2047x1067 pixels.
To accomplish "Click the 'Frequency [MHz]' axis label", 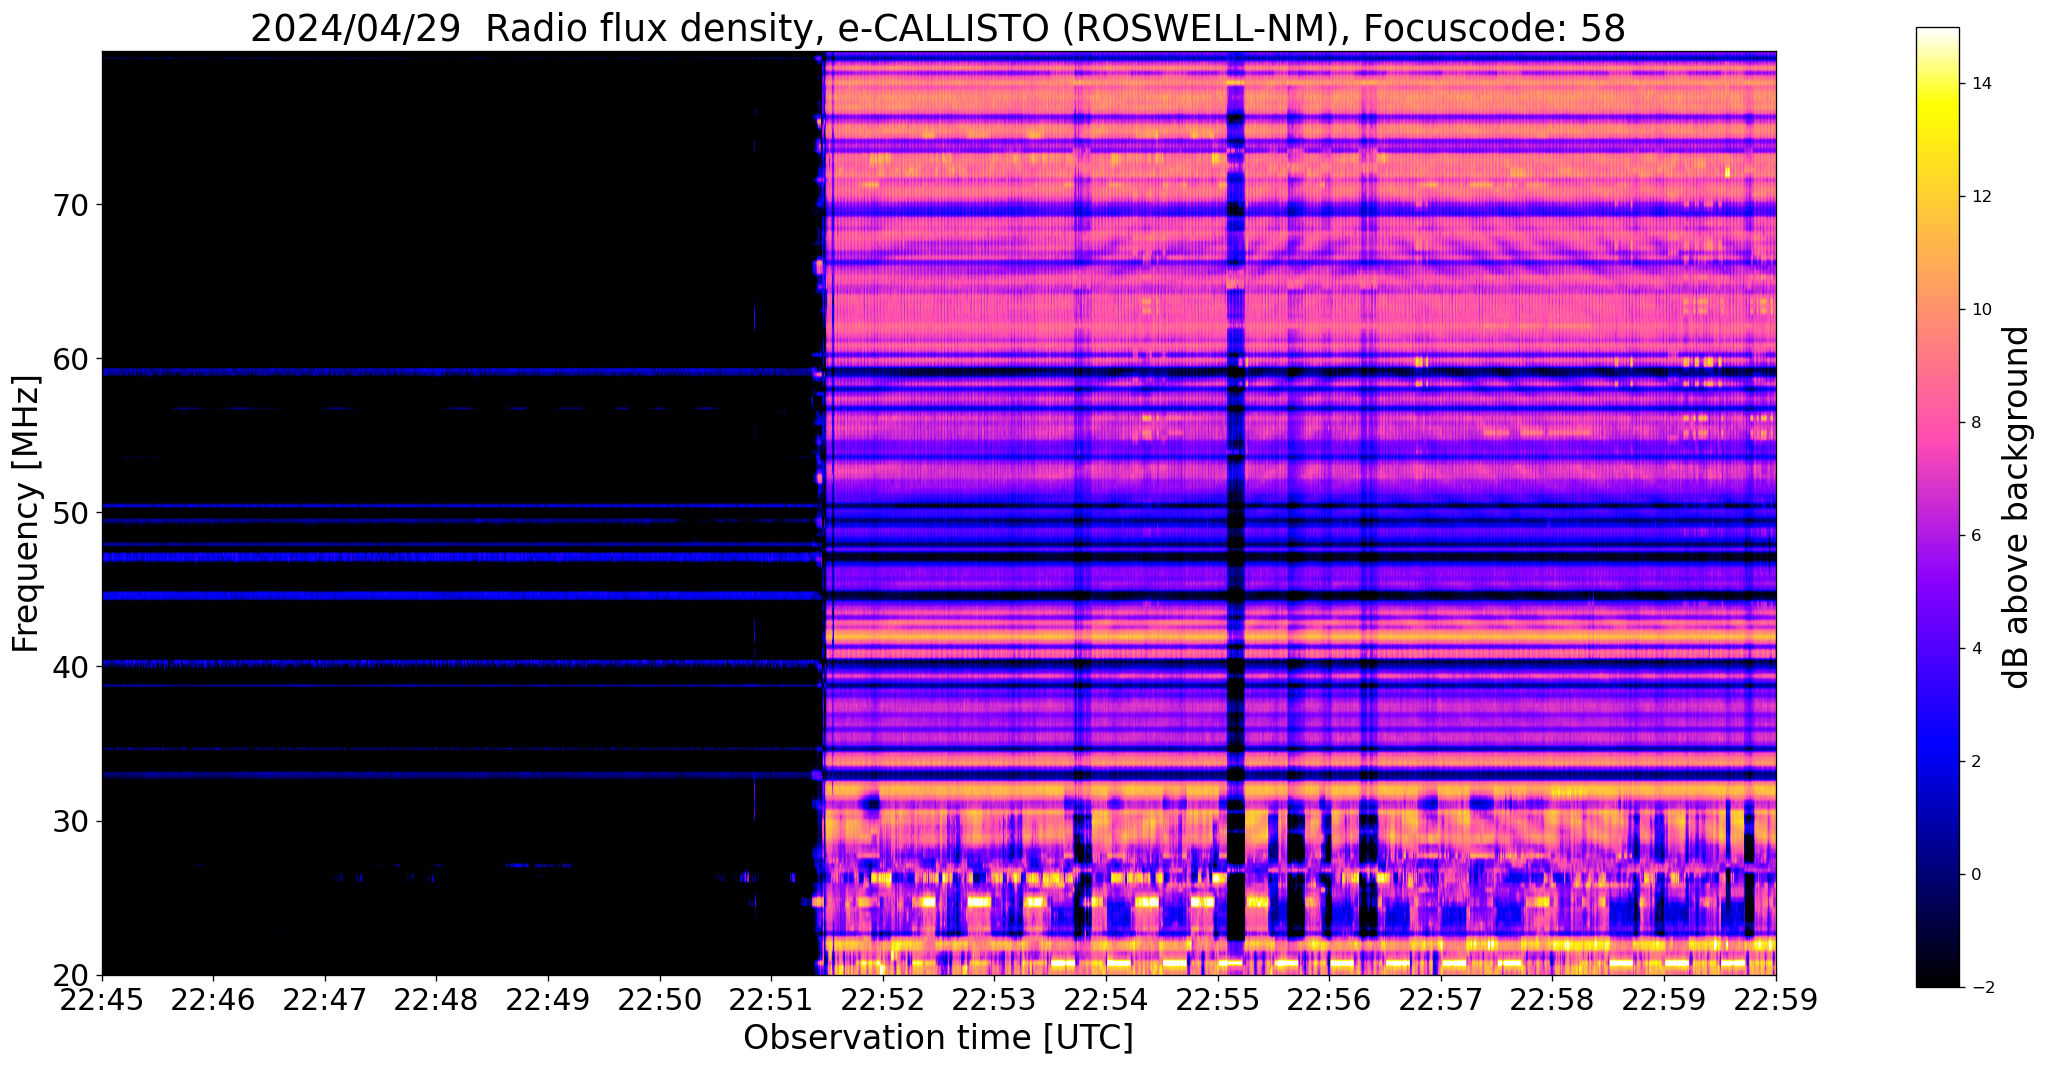I will pos(26,514).
